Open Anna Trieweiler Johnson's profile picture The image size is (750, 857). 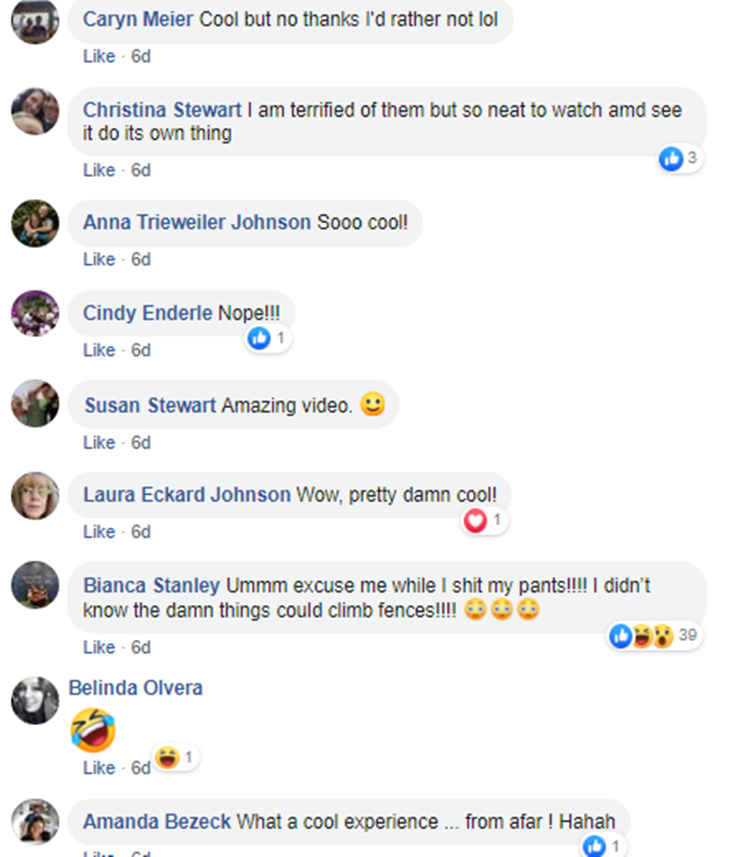pos(35,223)
